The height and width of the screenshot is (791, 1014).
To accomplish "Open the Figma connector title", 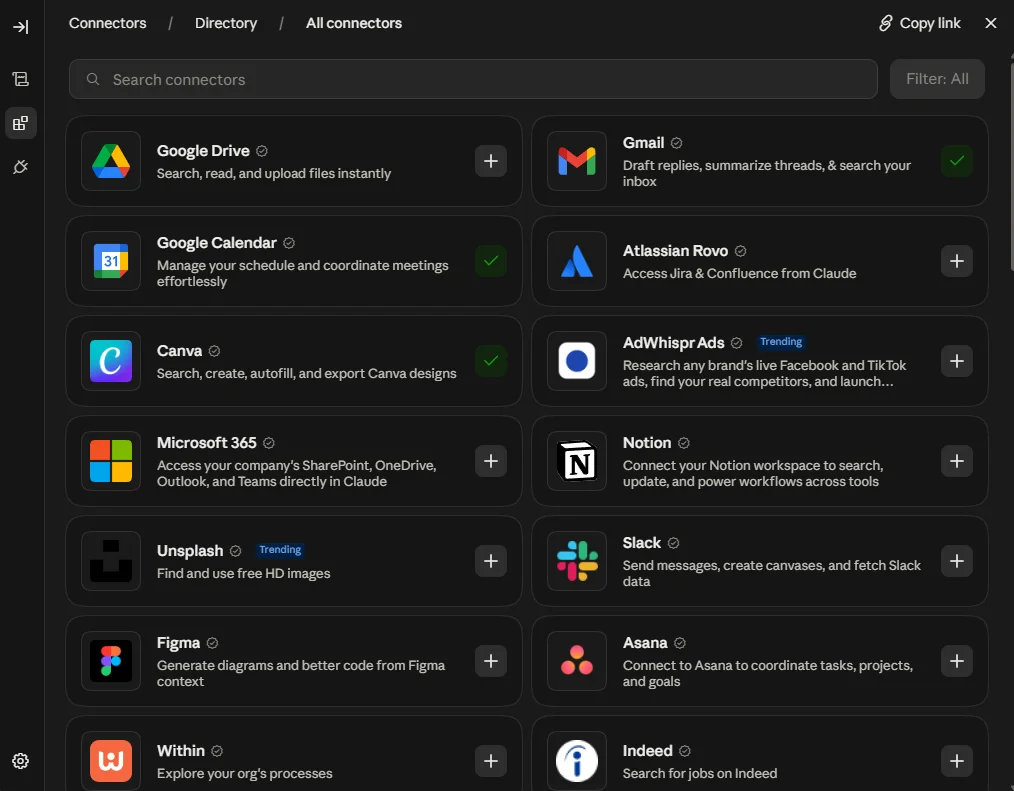I will pyautogui.click(x=178, y=643).
